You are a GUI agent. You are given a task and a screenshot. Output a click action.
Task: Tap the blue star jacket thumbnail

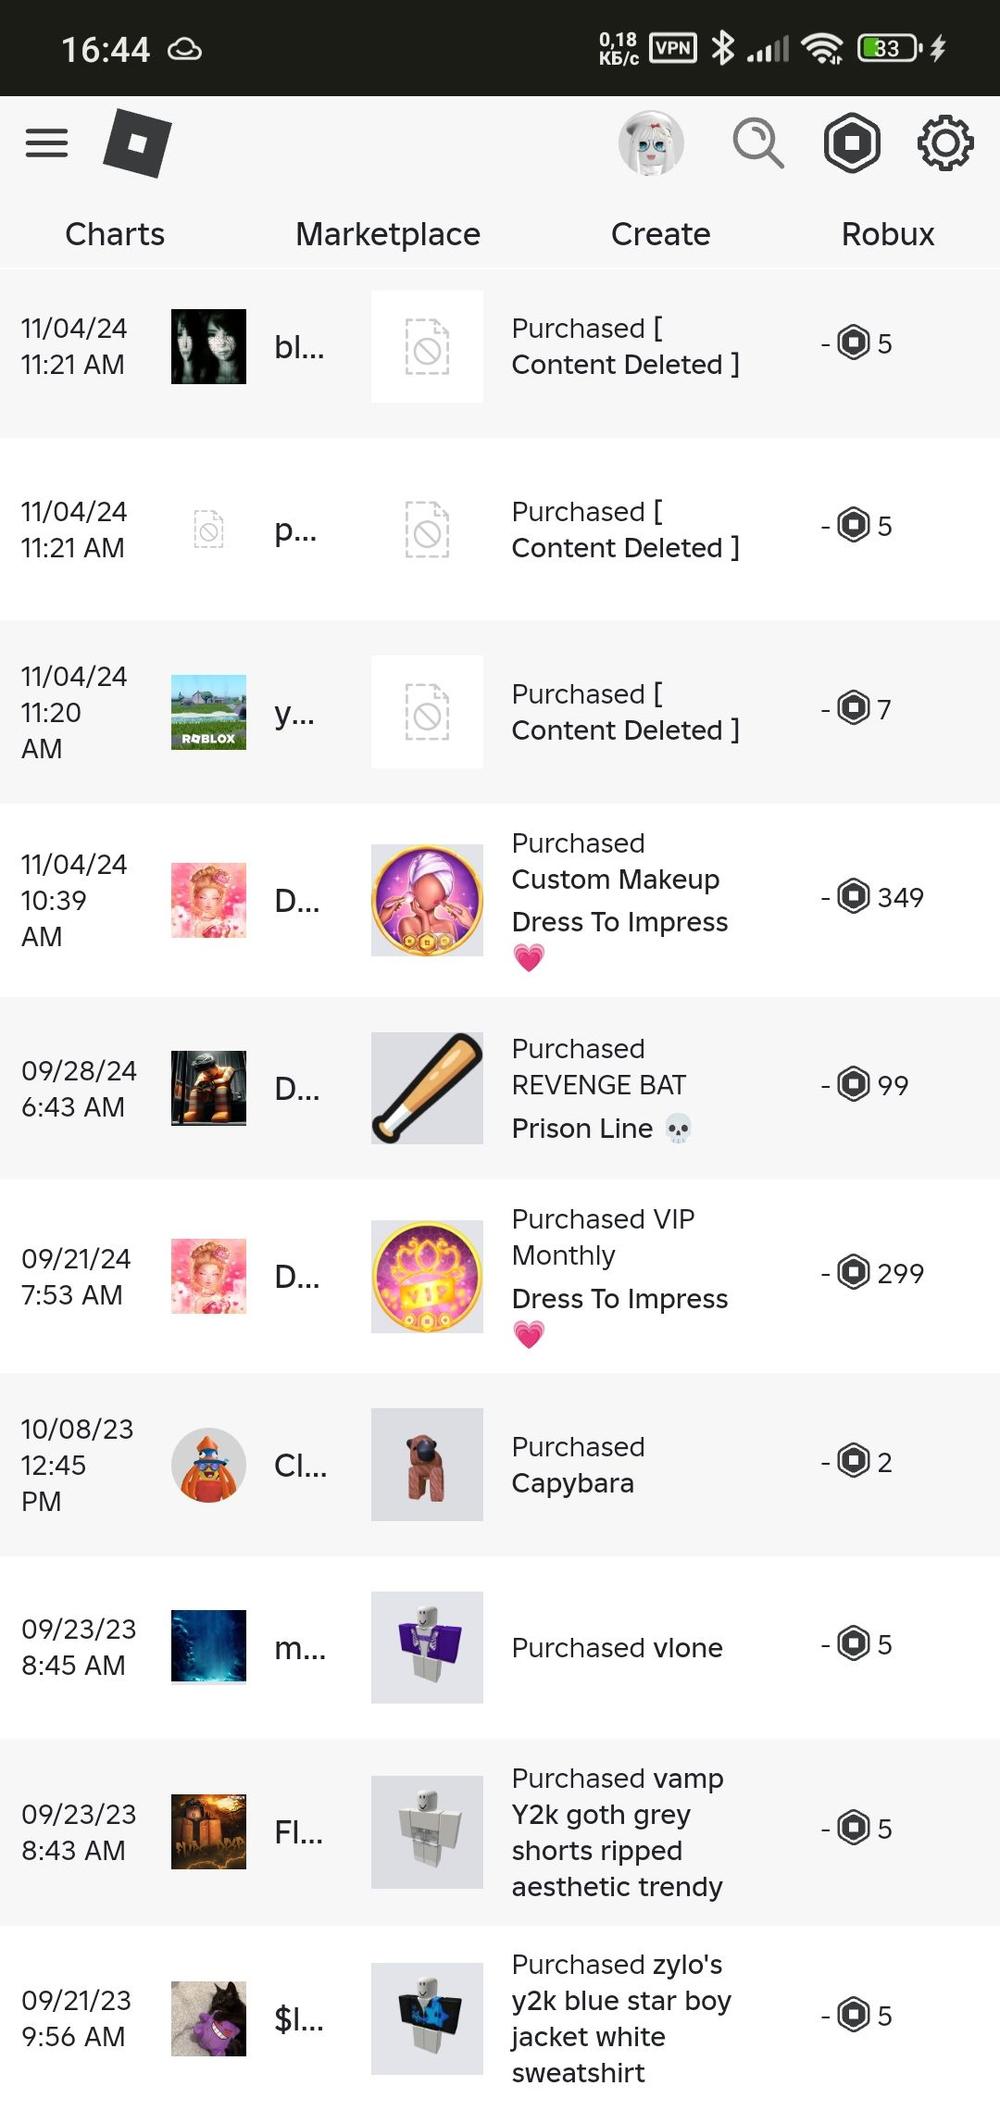point(427,2018)
